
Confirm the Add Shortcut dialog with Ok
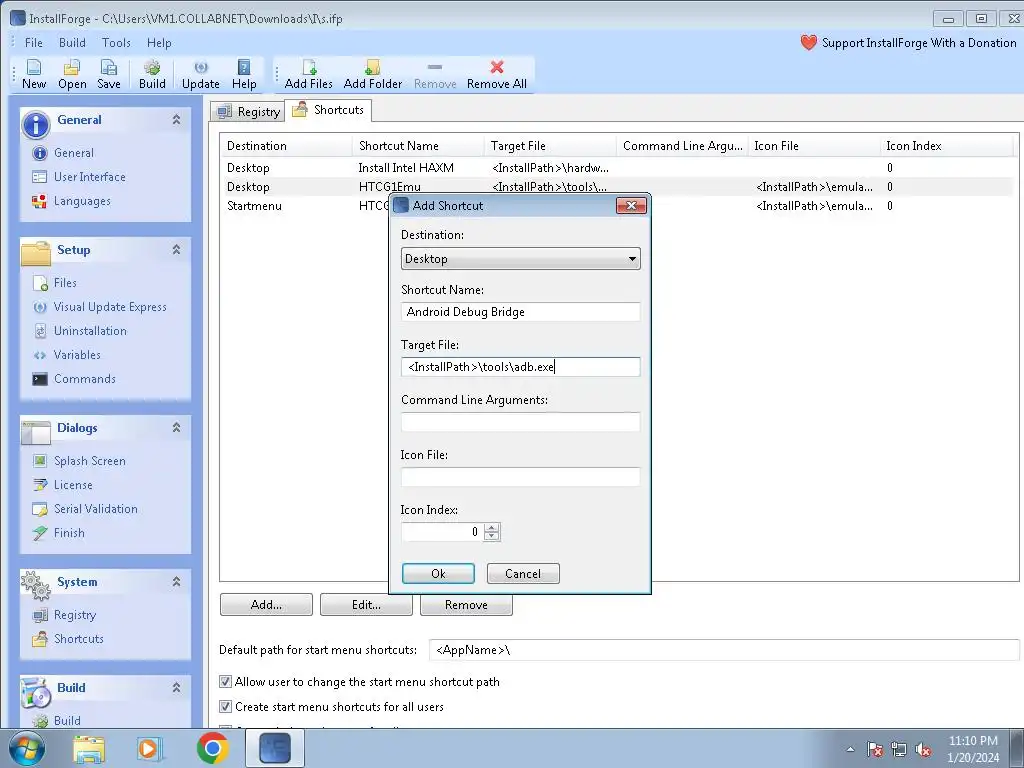coord(438,573)
